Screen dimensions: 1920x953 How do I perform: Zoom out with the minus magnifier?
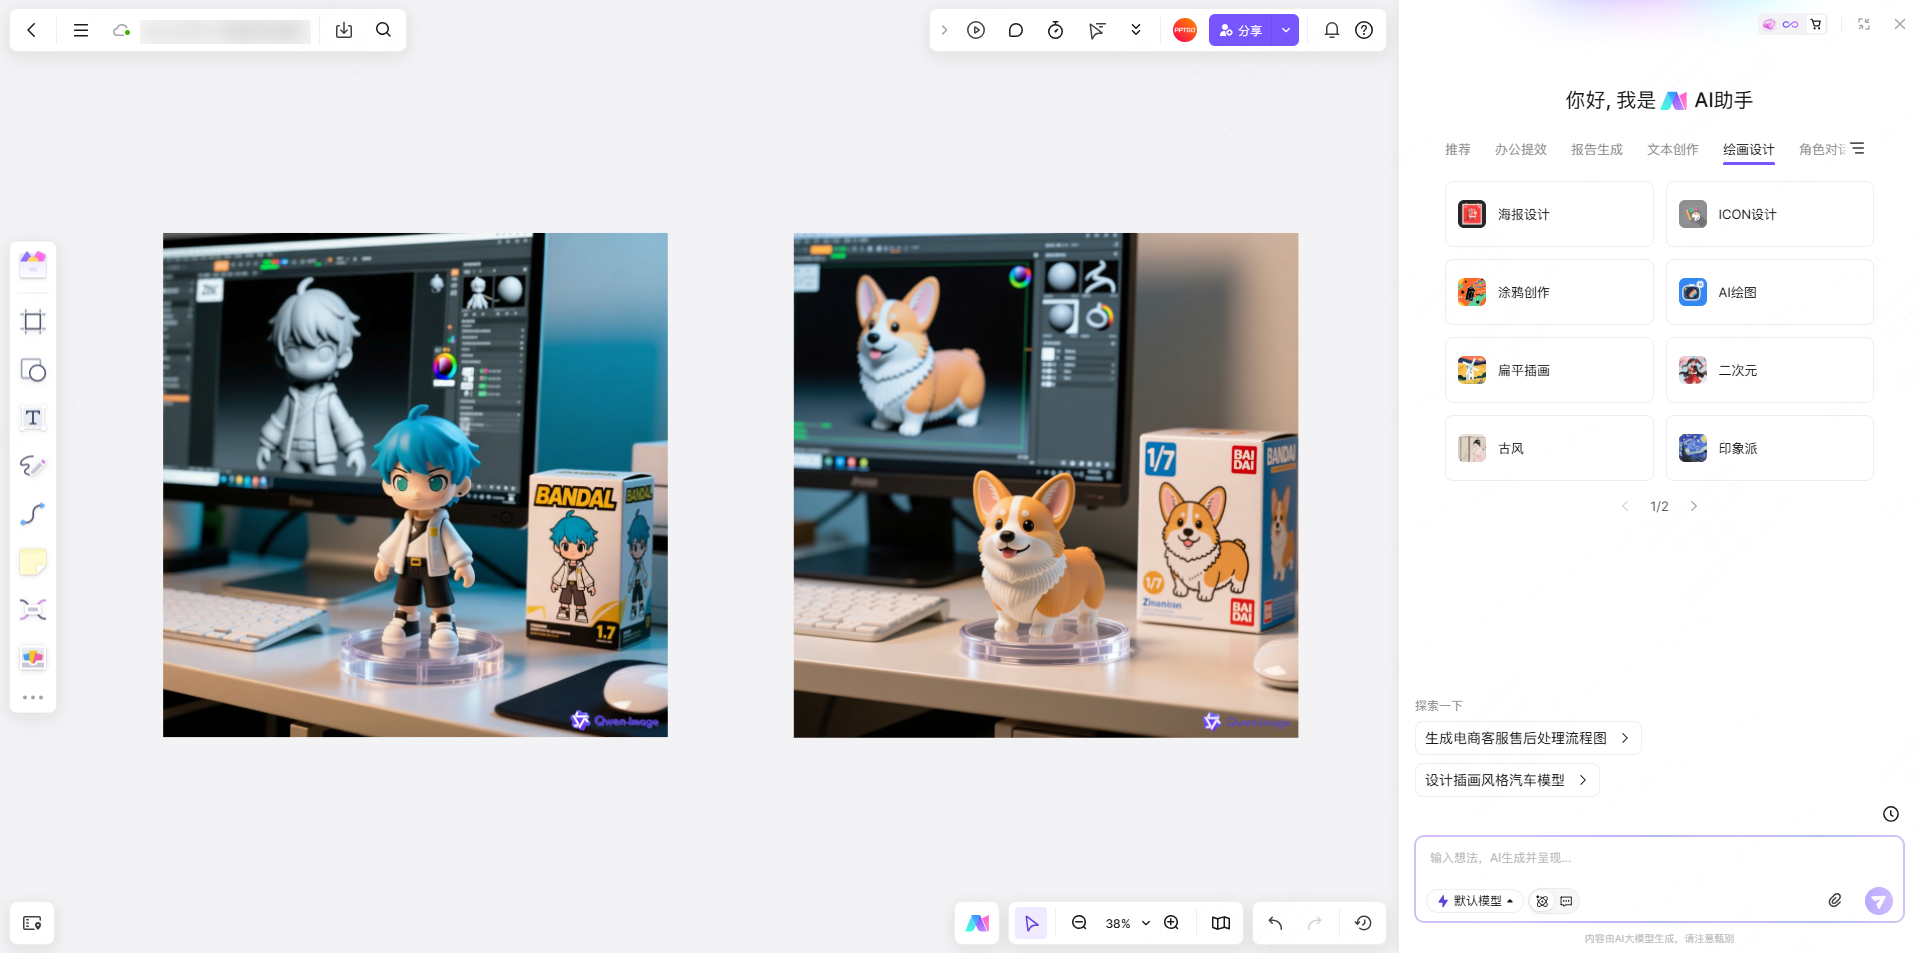1079,923
